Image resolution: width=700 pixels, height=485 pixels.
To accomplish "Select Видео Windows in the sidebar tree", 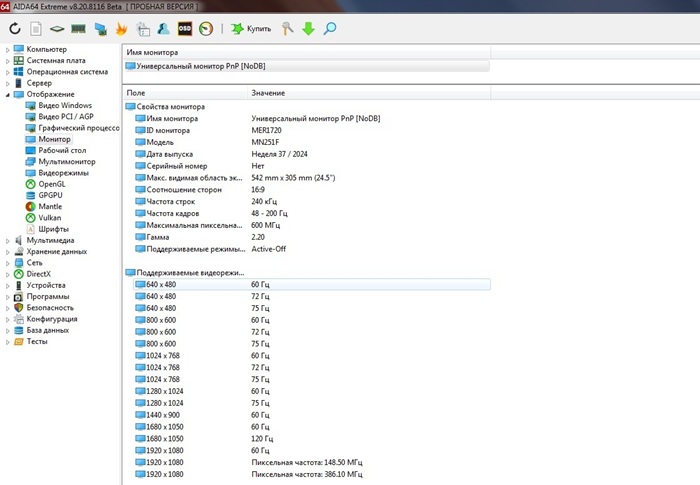I will point(65,105).
